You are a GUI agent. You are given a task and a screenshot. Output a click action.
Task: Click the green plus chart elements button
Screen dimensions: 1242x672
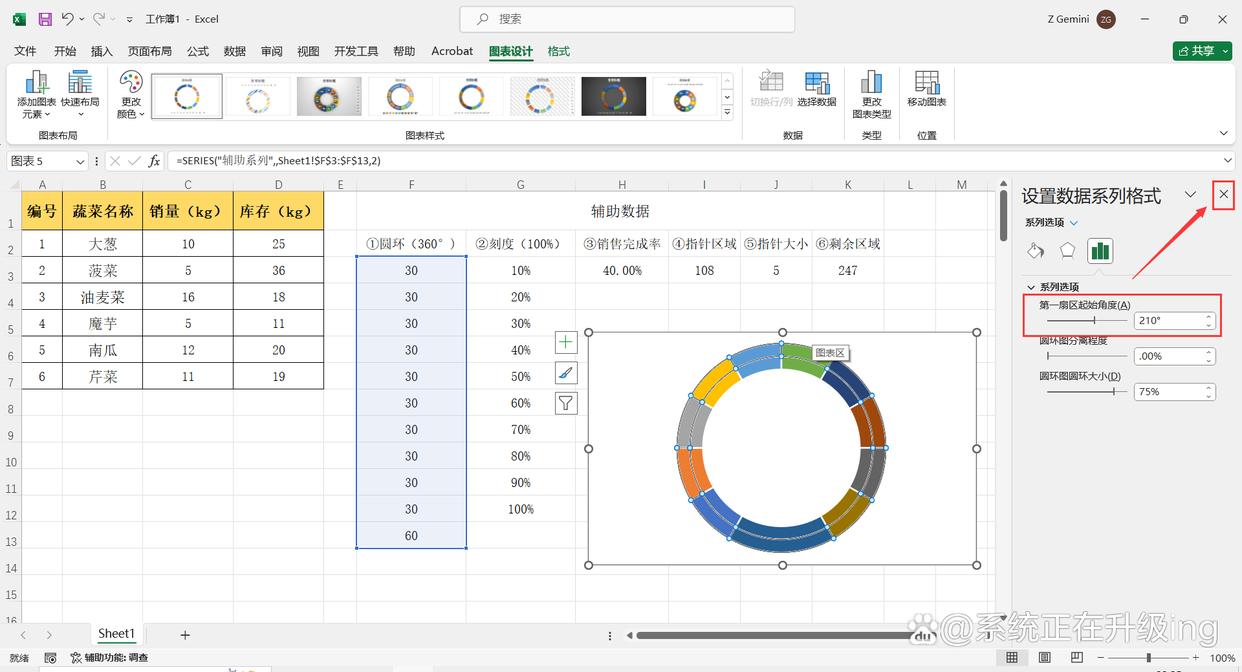(x=566, y=342)
